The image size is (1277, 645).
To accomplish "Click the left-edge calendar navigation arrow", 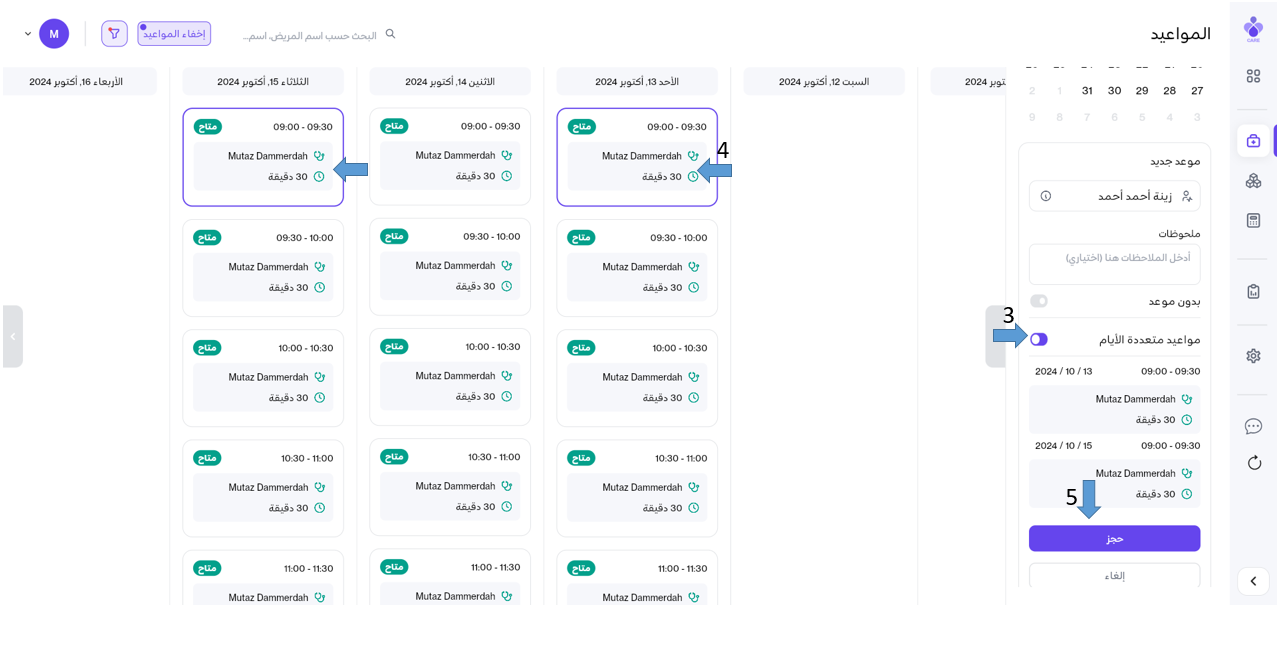I will point(12,337).
